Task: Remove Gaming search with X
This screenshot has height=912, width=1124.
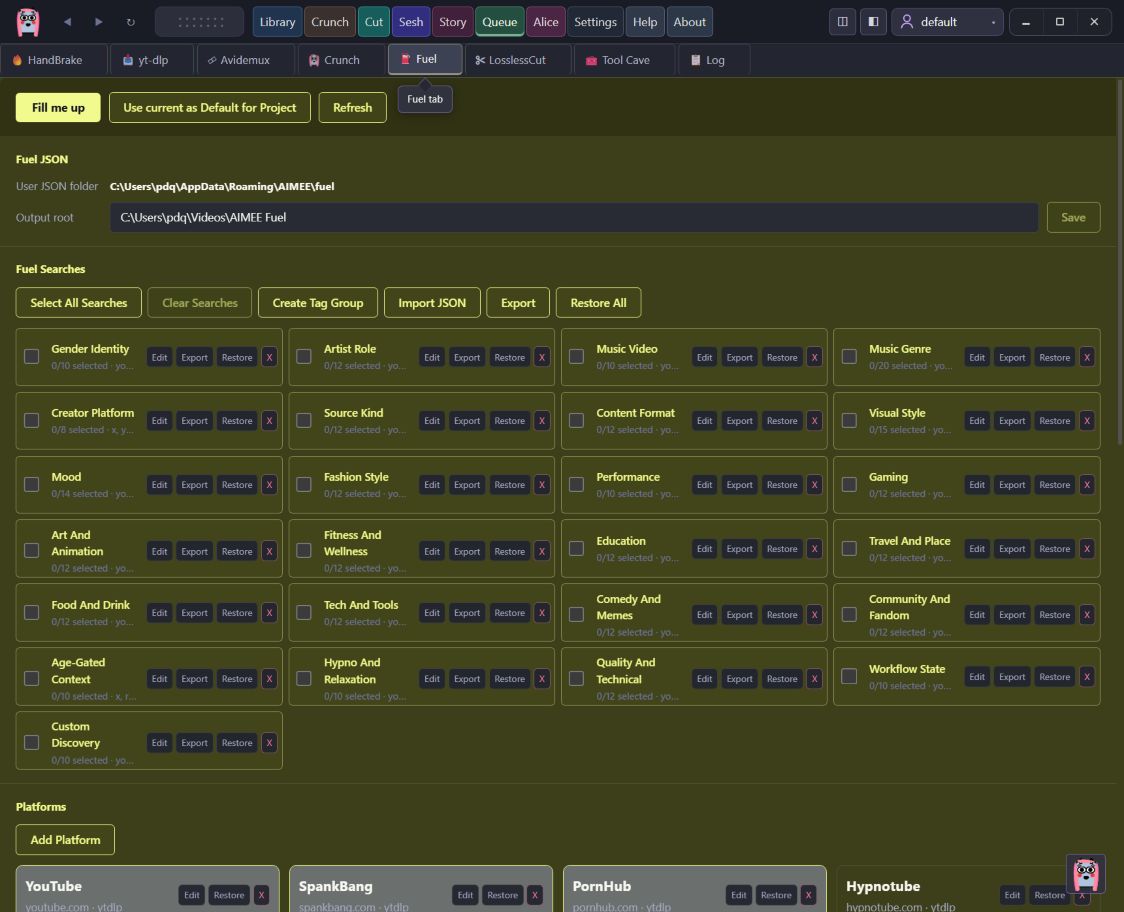Action: [x=1087, y=485]
